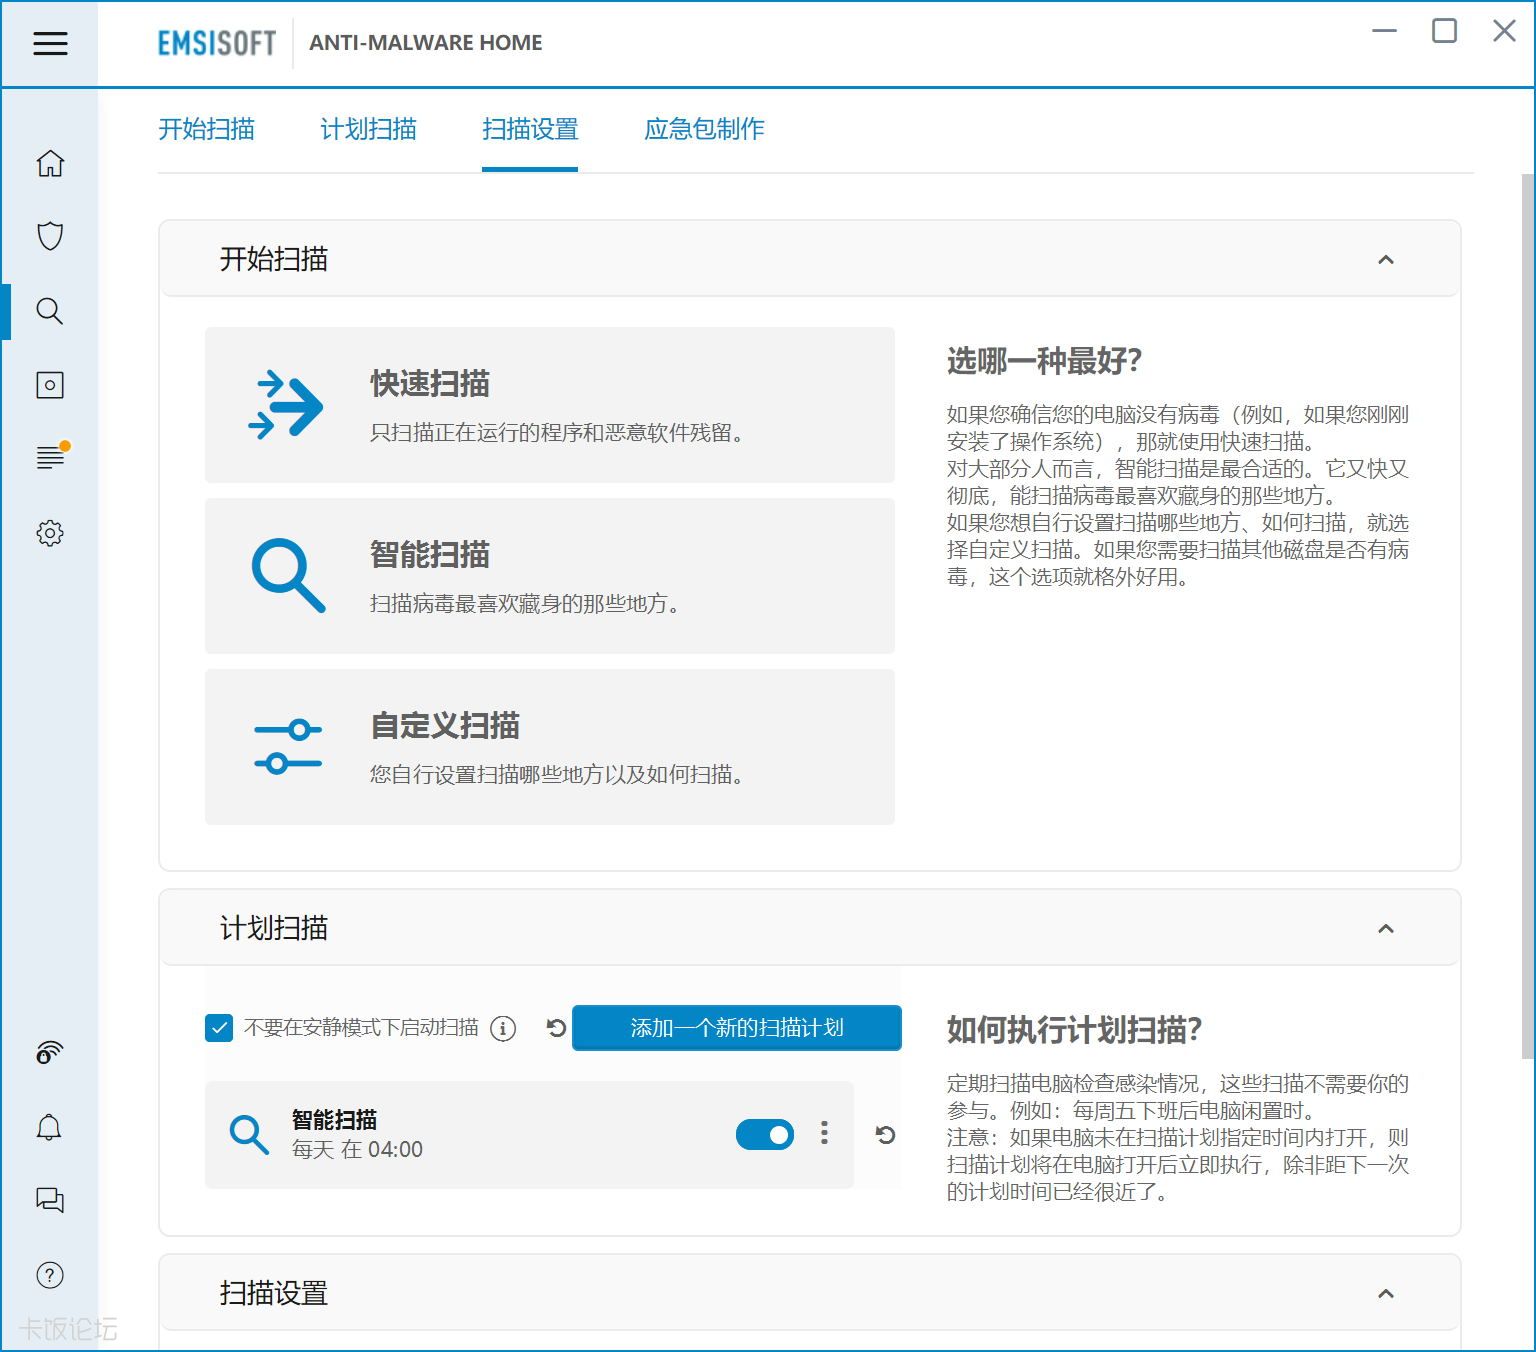The image size is (1536, 1352).
Task: Open Protection via sidebar shield icon
Action: 50,236
